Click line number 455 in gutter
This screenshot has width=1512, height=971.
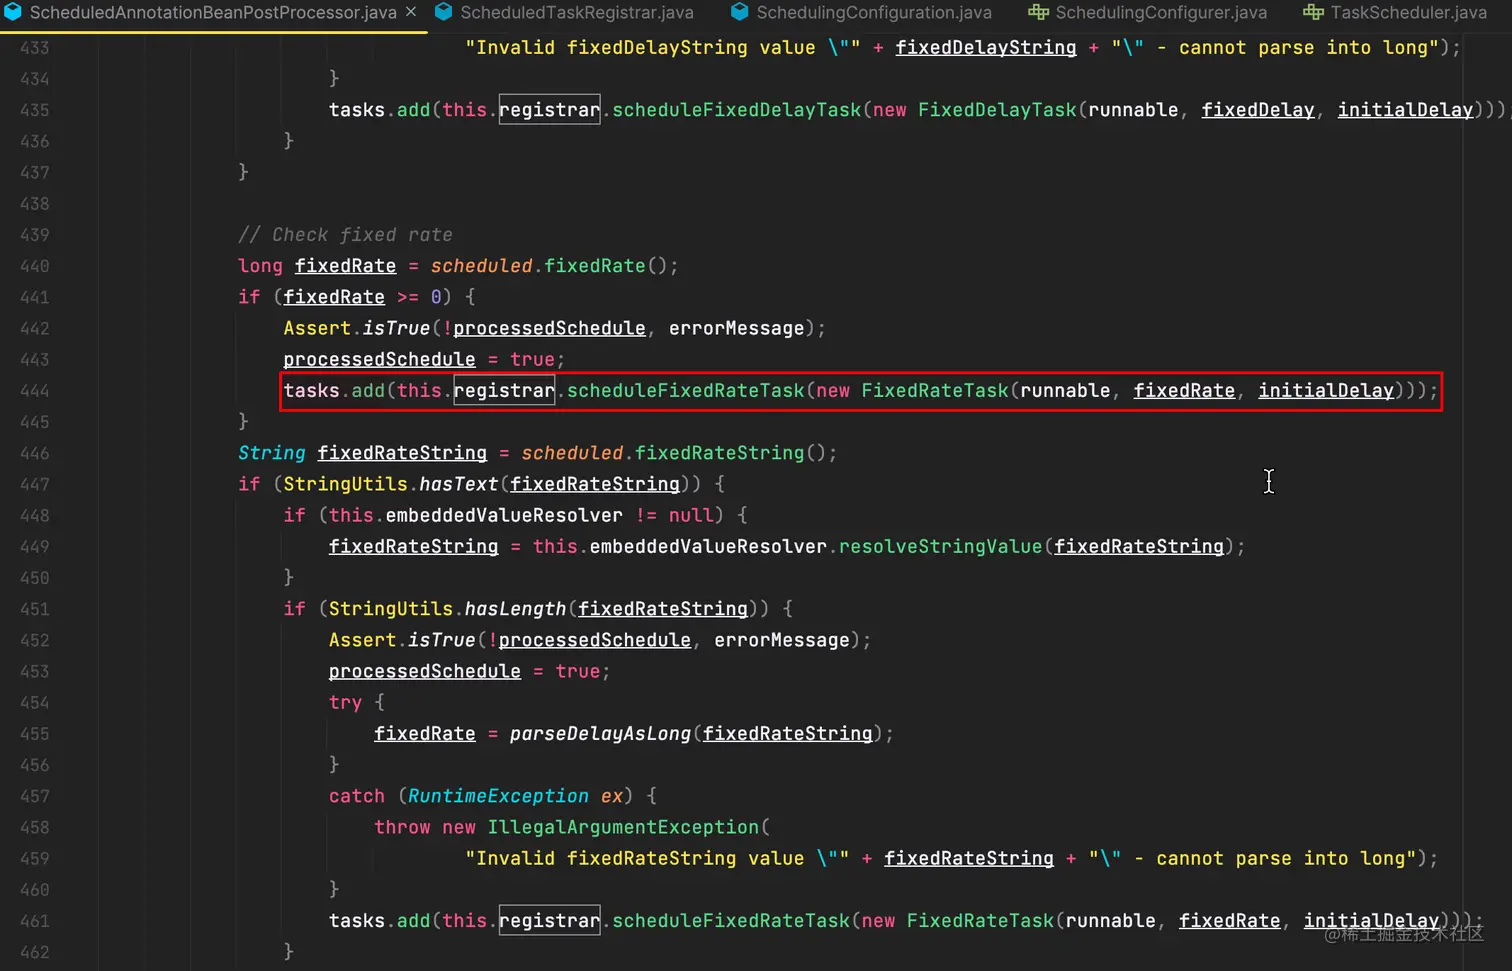coord(34,734)
